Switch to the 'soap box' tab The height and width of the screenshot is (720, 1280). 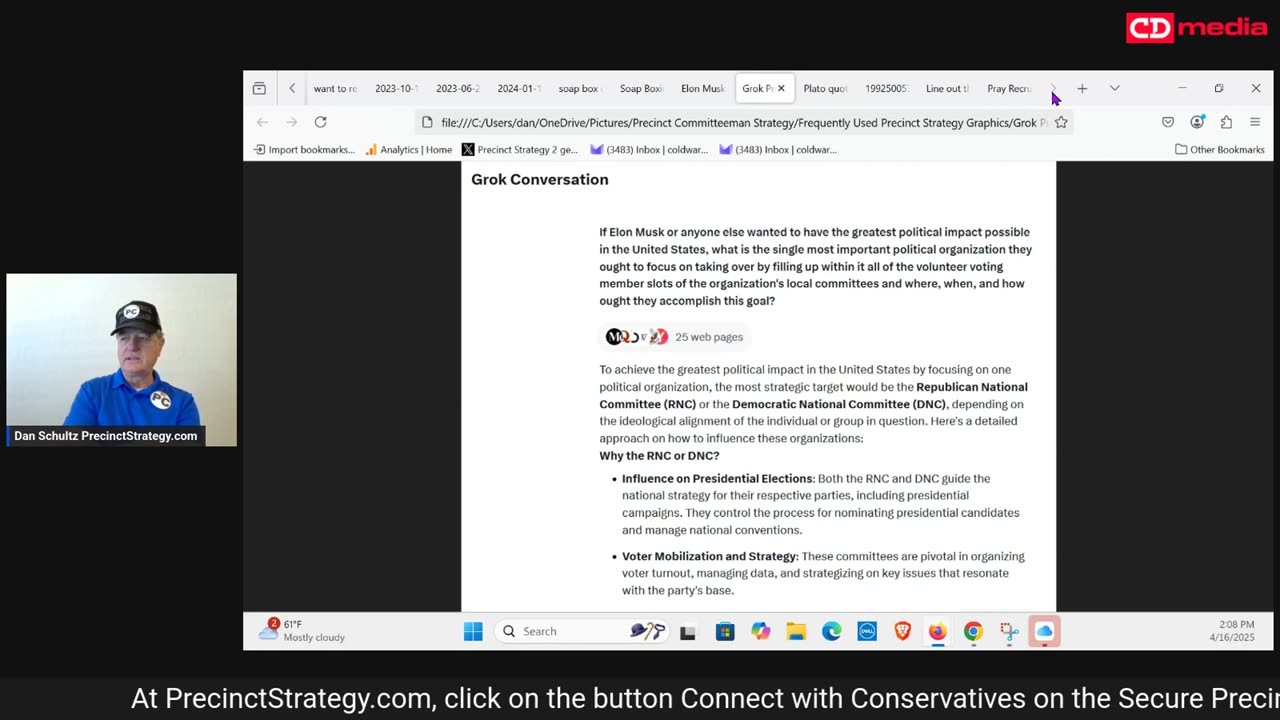pyautogui.click(x=580, y=88)
